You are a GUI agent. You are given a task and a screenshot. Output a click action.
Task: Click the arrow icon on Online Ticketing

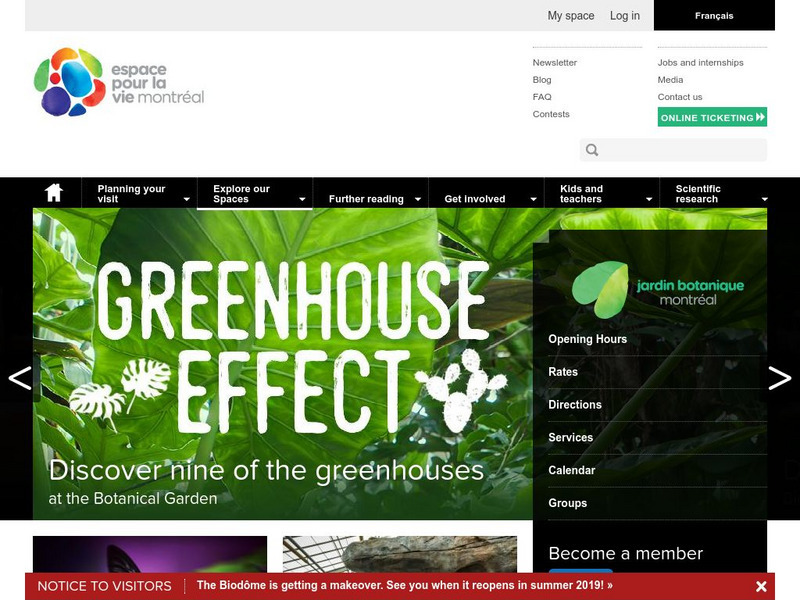[757, 117]
